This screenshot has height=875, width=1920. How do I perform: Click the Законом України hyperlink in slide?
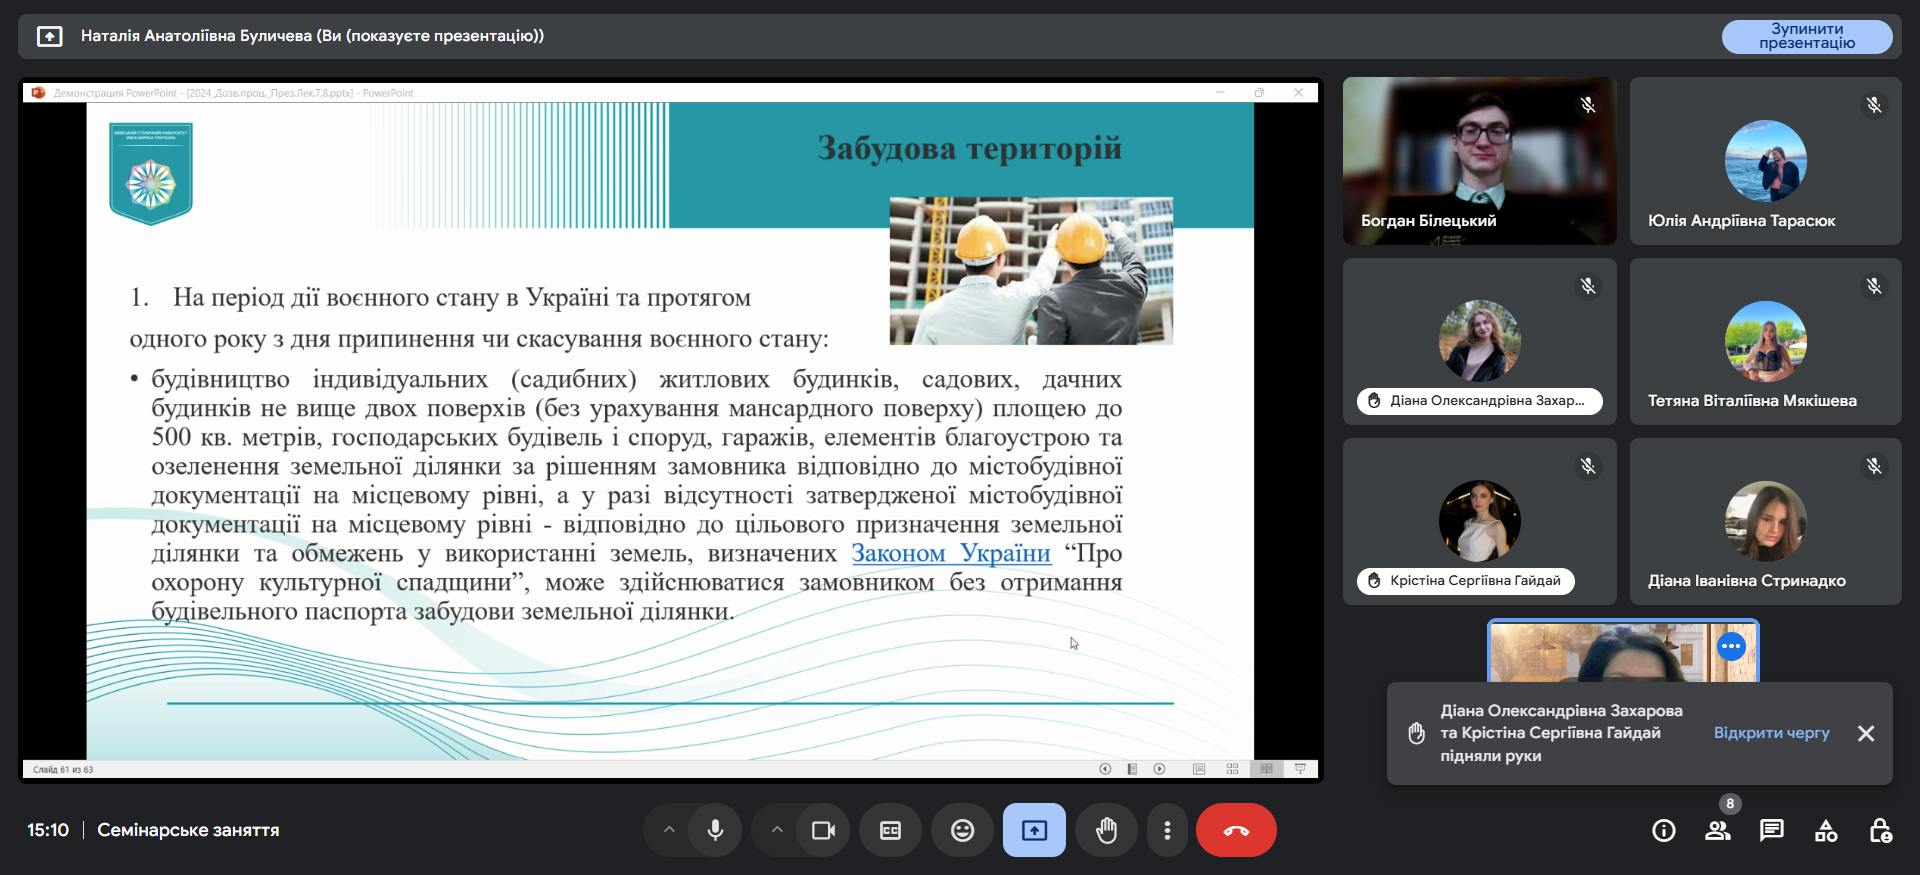951,553
